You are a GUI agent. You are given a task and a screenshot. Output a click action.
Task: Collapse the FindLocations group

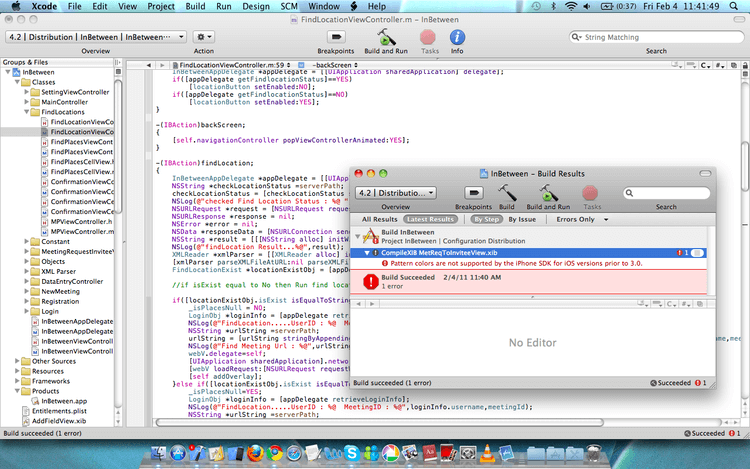[x=26, y=112]
